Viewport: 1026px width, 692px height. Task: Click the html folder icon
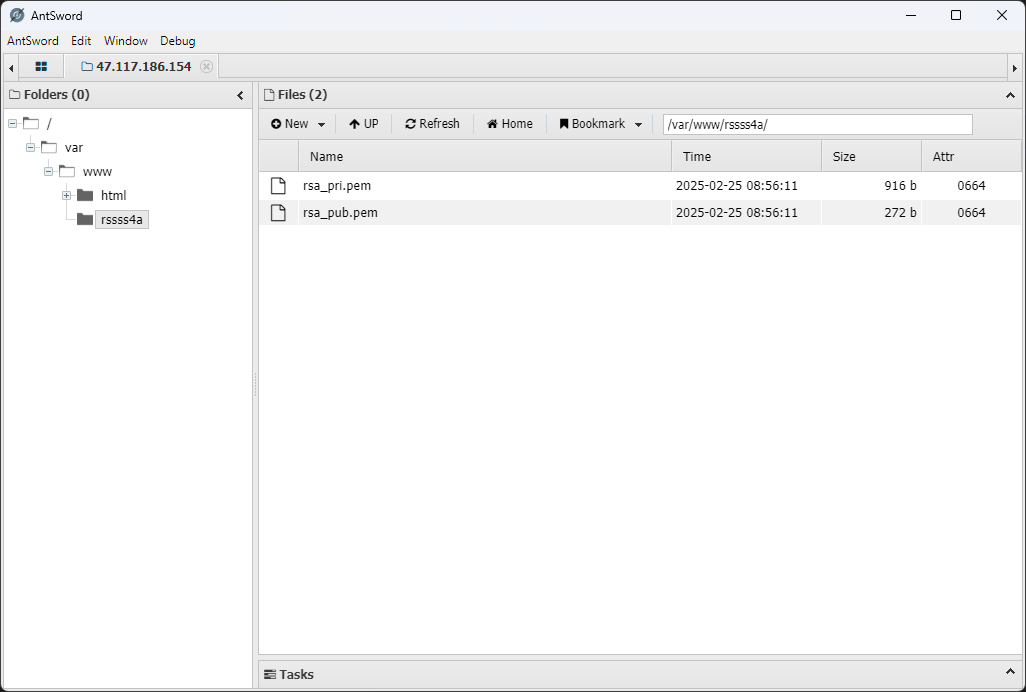85,196
